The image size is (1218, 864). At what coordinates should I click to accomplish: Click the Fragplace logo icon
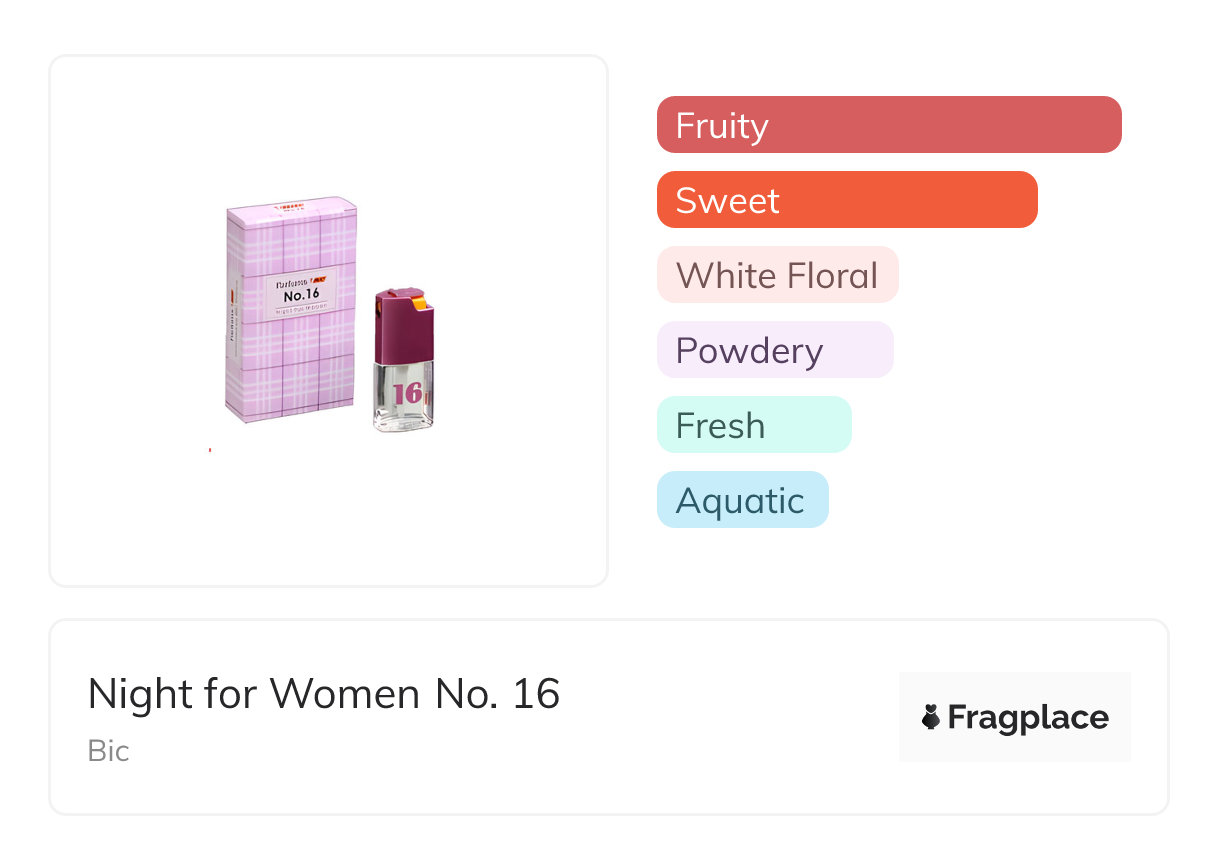click(x=931, y=717)
